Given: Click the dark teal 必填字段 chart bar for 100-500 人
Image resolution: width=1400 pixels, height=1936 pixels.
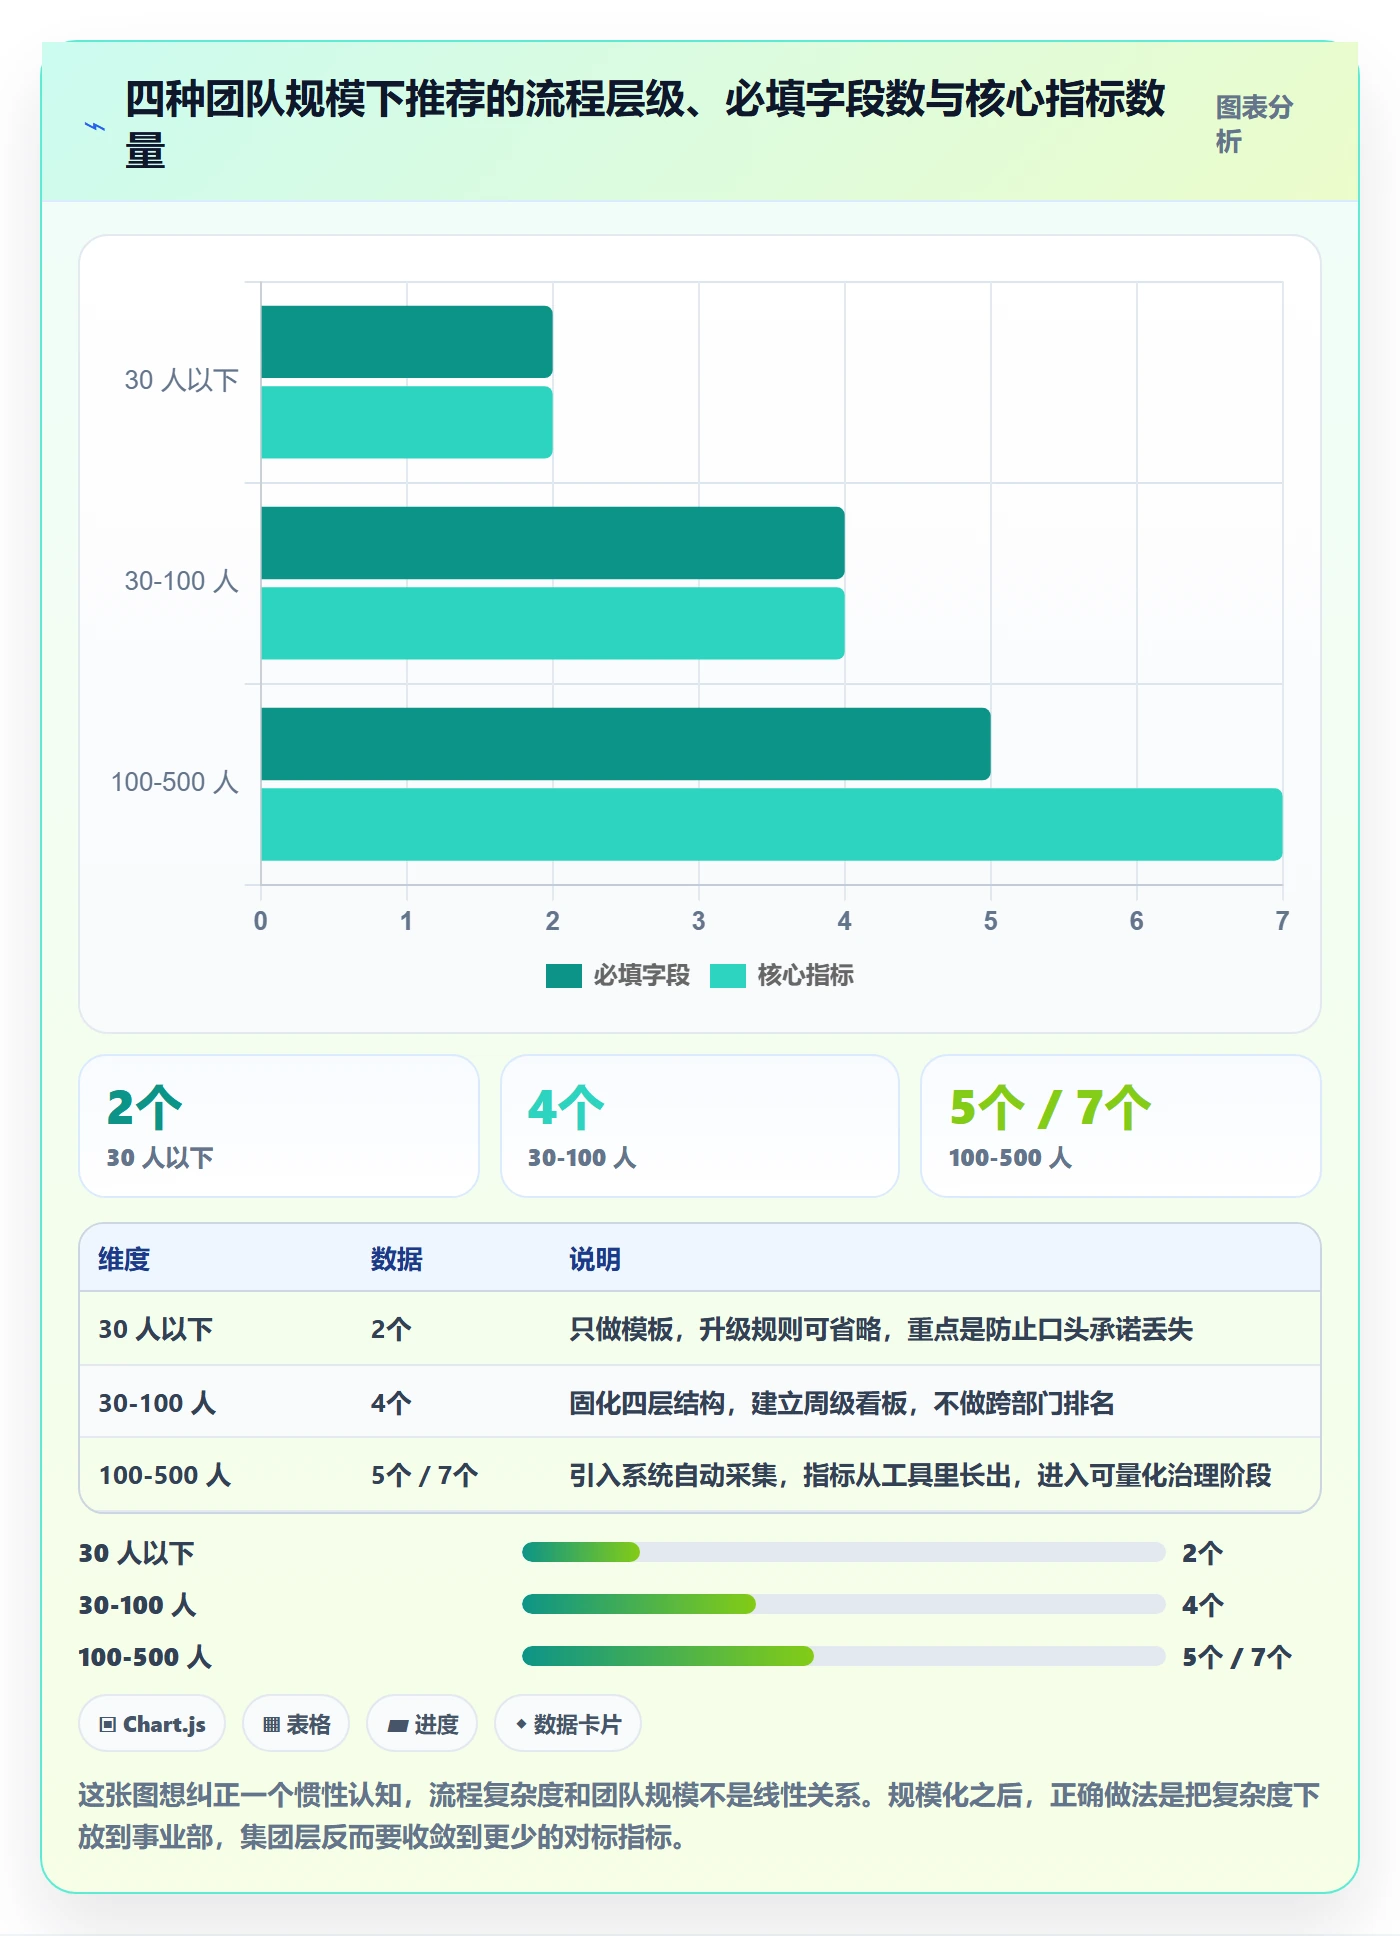Looking at the screenshot, I should (626, 744).
